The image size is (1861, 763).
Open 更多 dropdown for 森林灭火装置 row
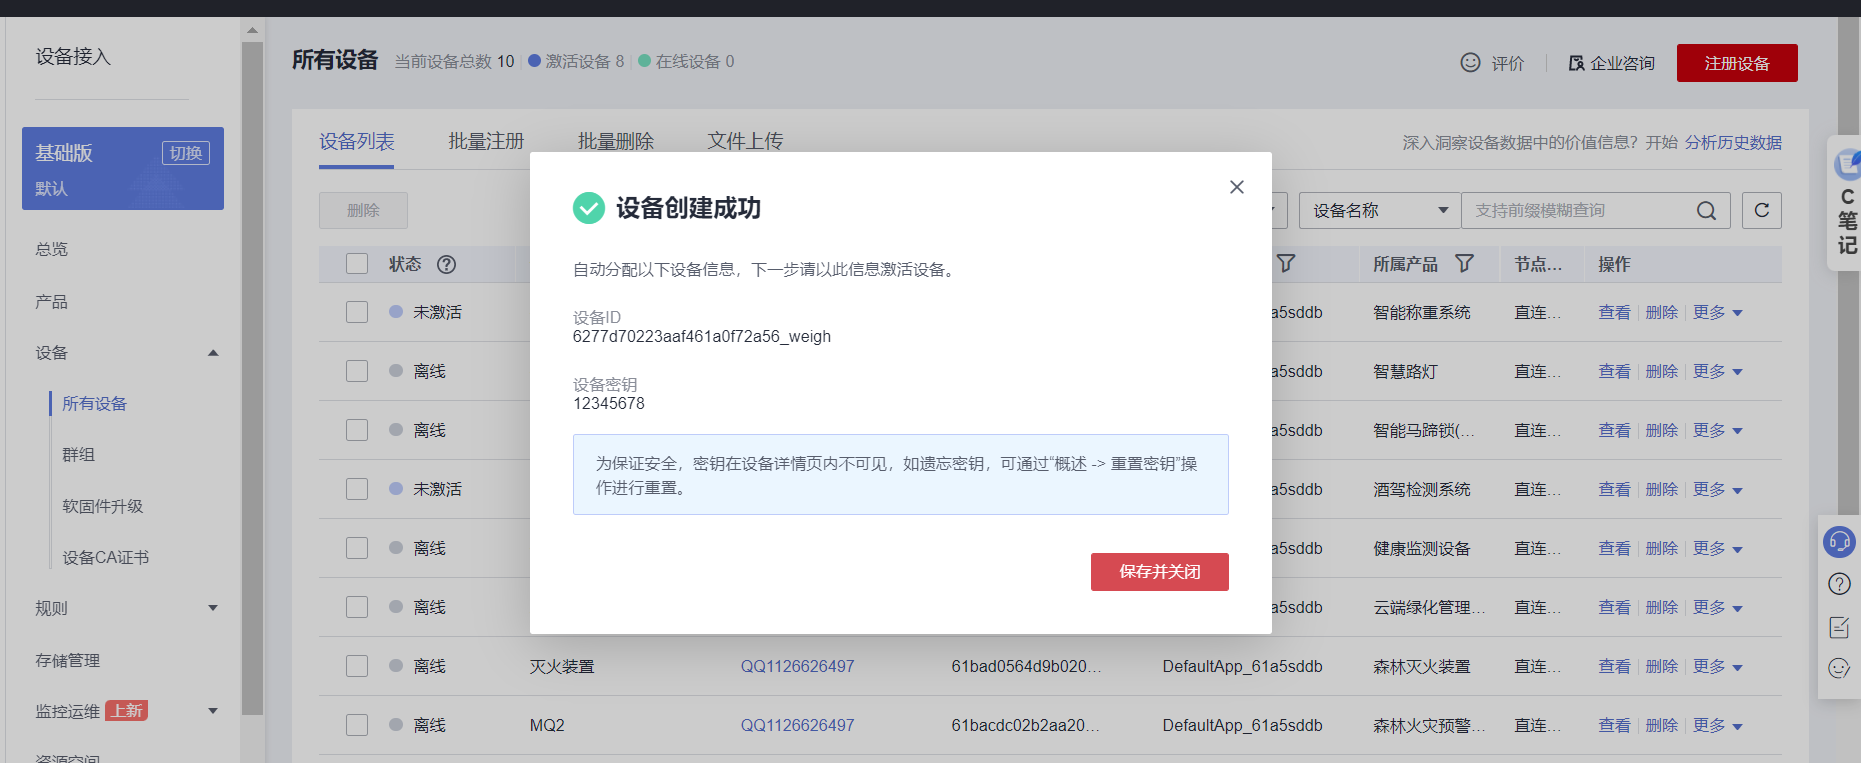1718,666
